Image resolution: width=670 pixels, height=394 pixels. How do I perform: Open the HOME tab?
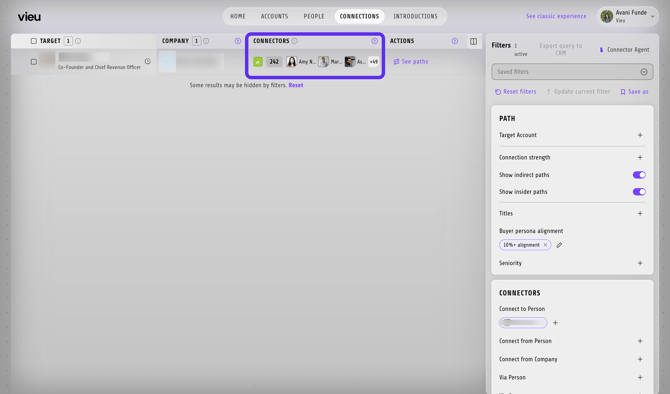pyautogui.click(x=238, y=16)
